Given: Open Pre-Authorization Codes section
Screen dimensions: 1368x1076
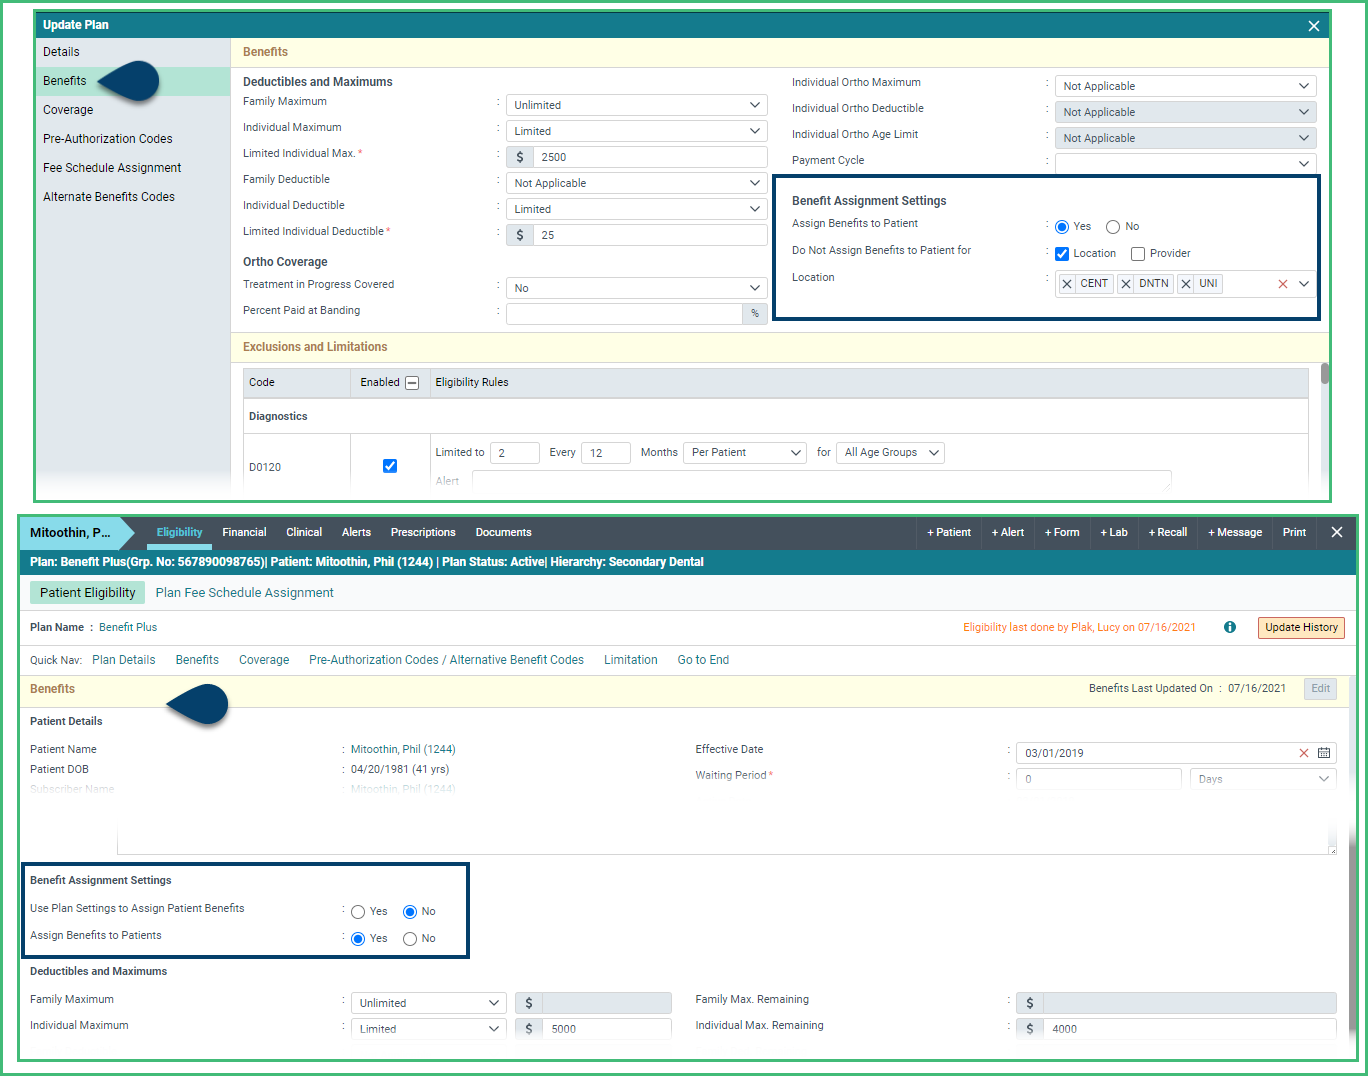Looking at the screenshot, I should click(133, 139).
